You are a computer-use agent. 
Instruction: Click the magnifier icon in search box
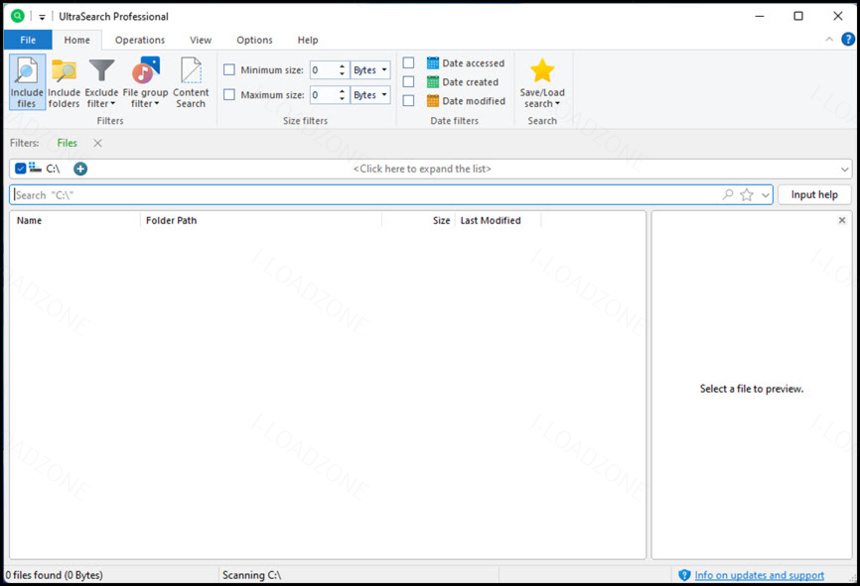pos(728,194)
